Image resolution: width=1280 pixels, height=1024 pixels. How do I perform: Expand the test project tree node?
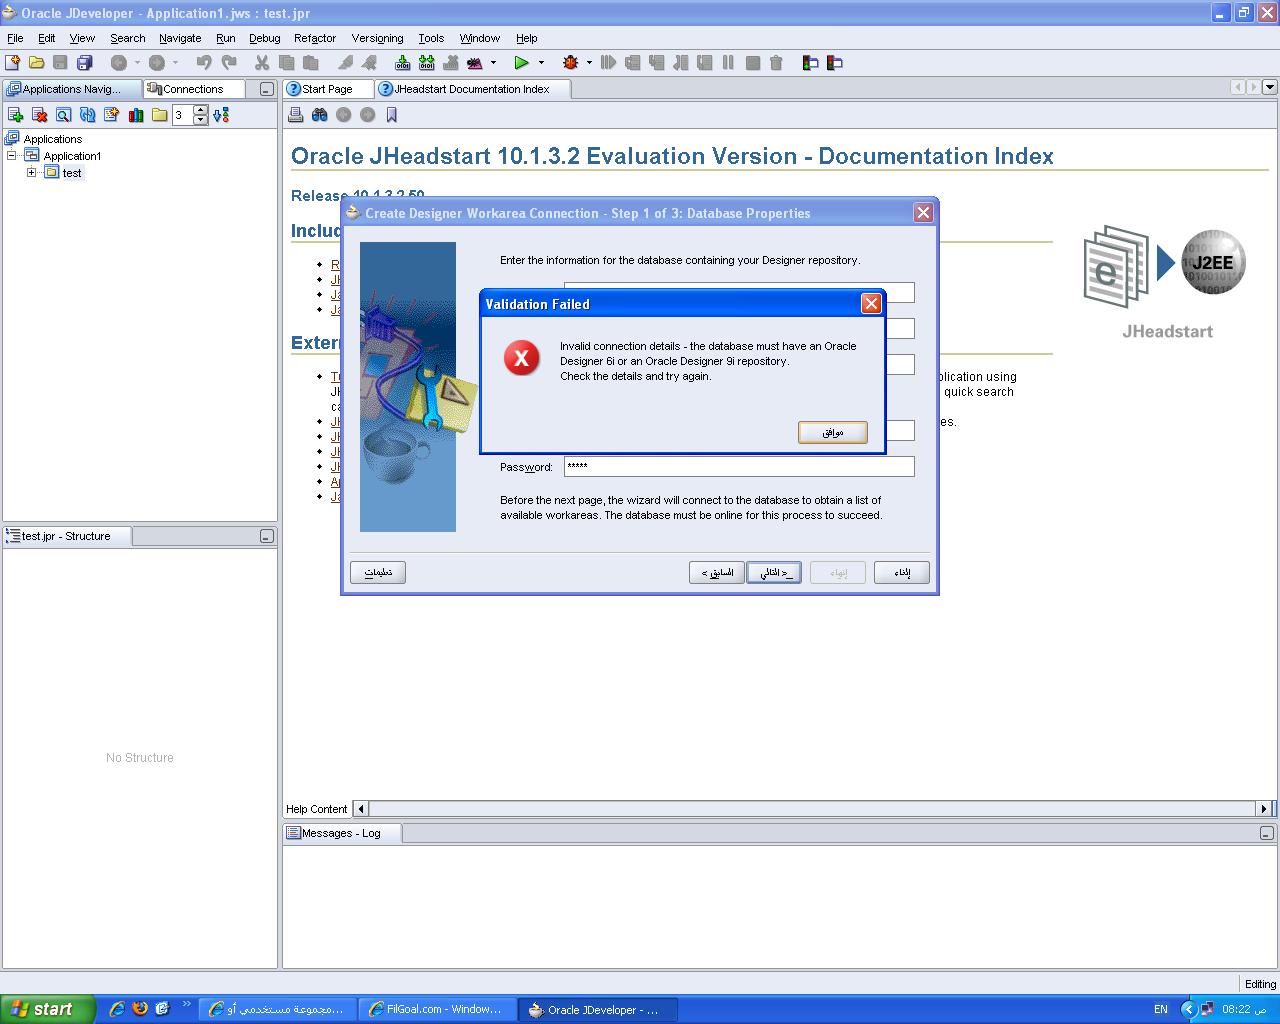(31, 172)
